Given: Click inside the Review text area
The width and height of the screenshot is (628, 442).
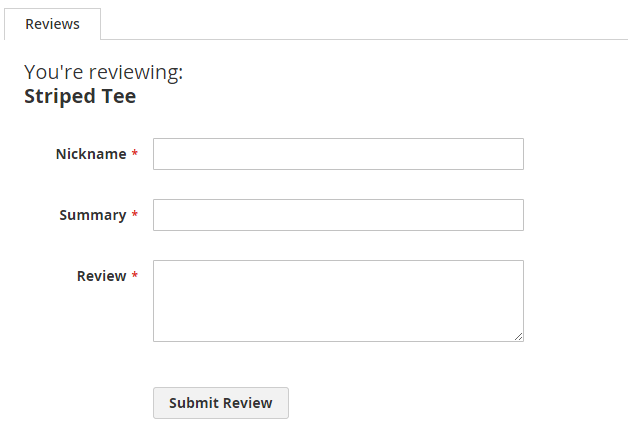Looking at the screenshot, I should pos(338,300).
